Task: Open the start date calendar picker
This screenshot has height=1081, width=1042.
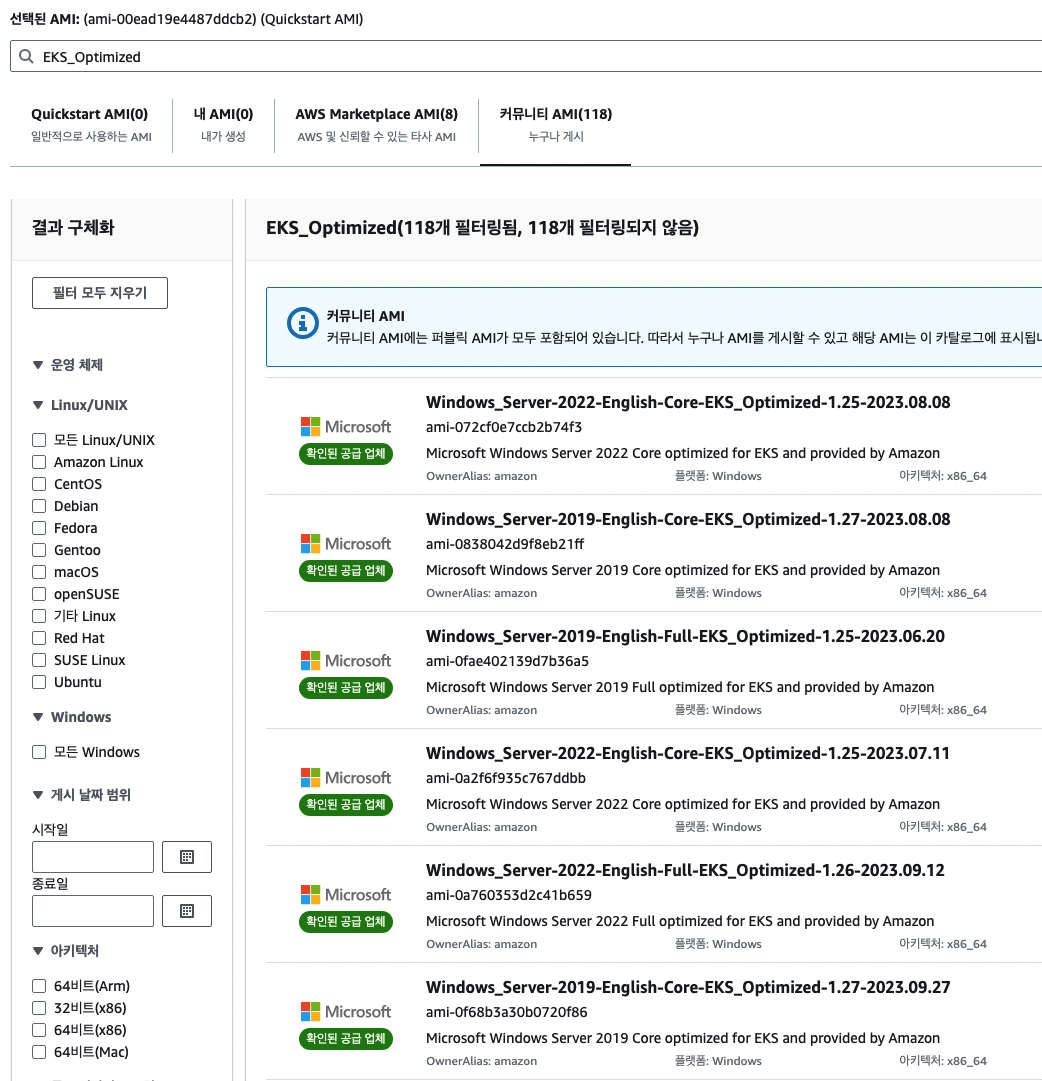Action: point(187,857)
